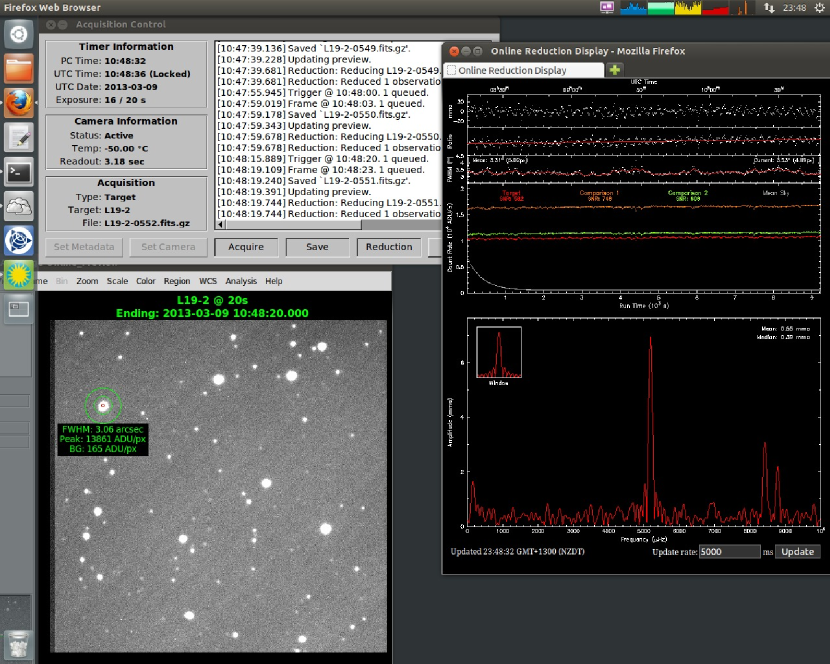
Task: Open the Analysis menu in ds9
Action: [241, 281]
